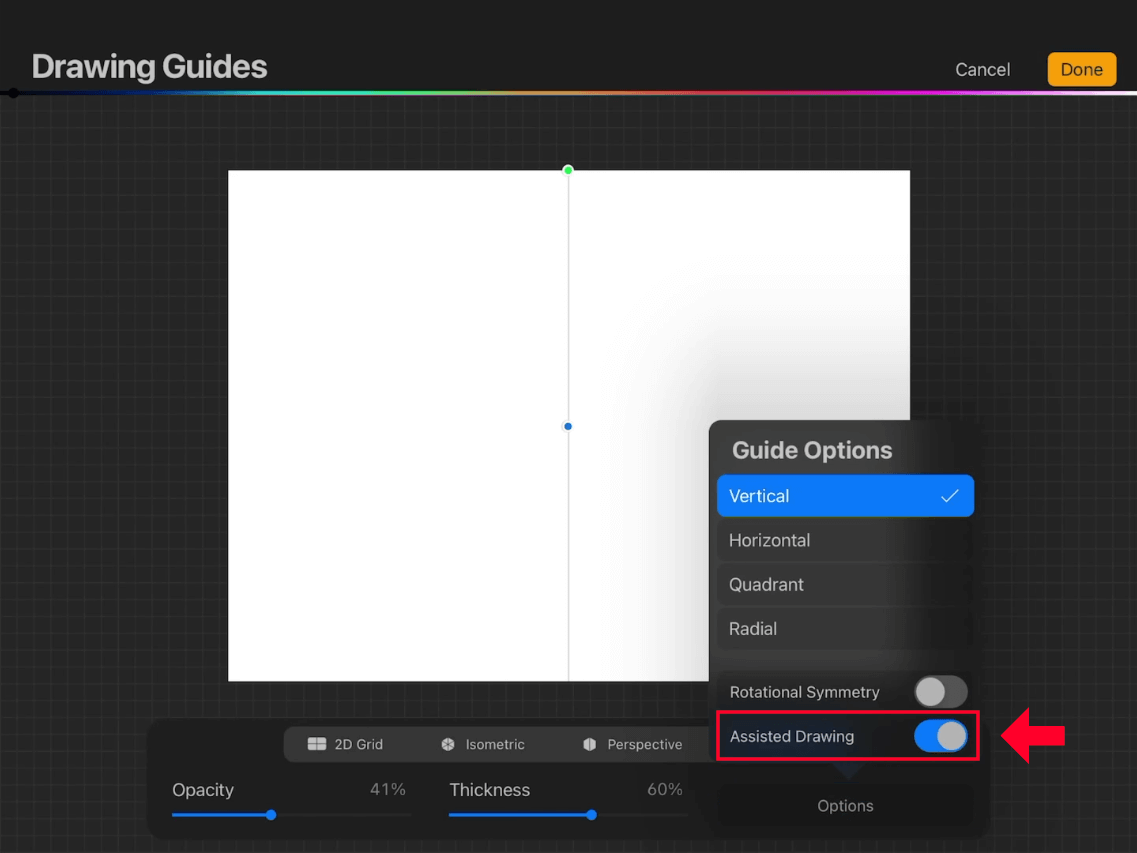The height and width of the screenshot is (853, 1137).
Task: Choose Radial symmetry option
Action: (x=845, y=629)
